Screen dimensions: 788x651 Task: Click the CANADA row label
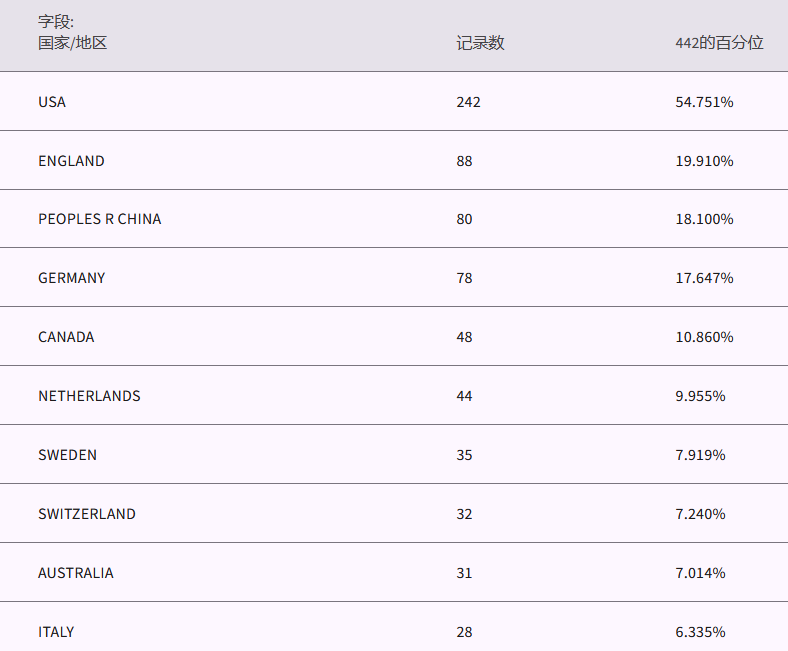[x=66, y=337]
